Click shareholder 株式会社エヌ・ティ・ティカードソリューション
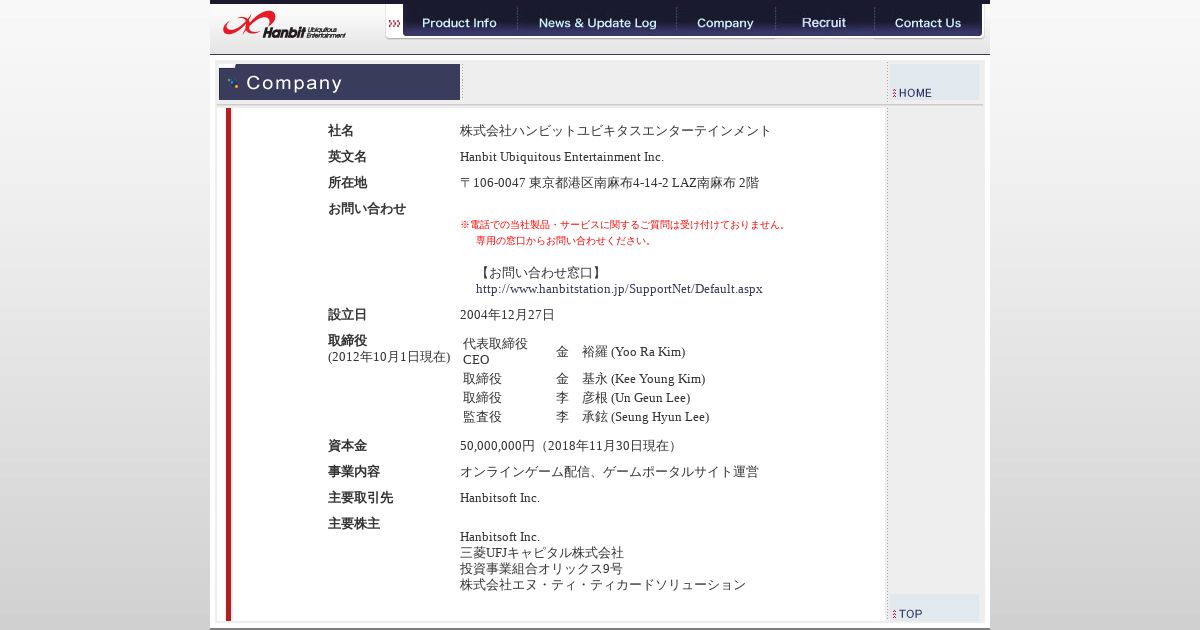 (603, 585)
